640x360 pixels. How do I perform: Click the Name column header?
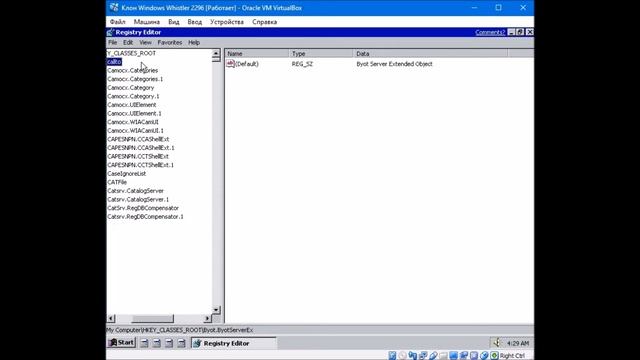[x=257, y=53]
